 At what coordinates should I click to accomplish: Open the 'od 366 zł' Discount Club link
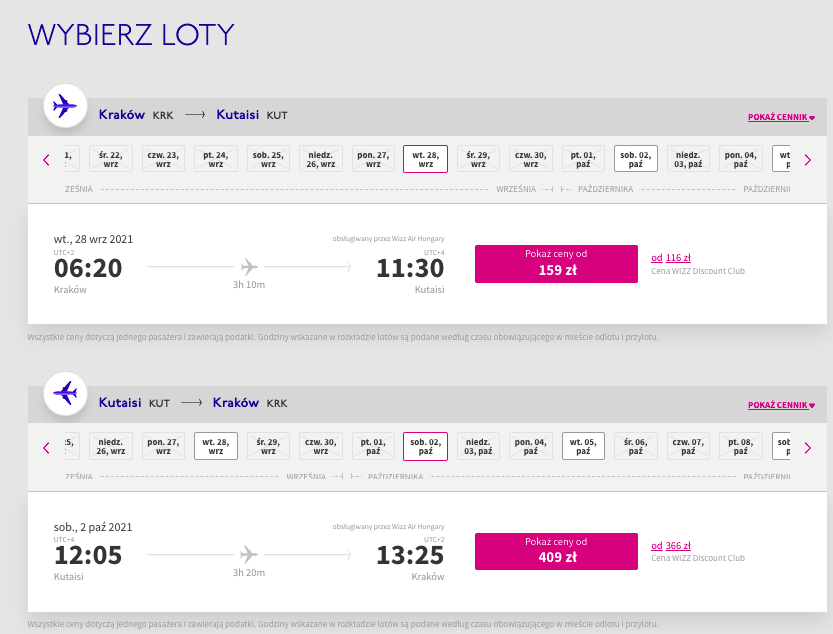(x=671, y=545)
